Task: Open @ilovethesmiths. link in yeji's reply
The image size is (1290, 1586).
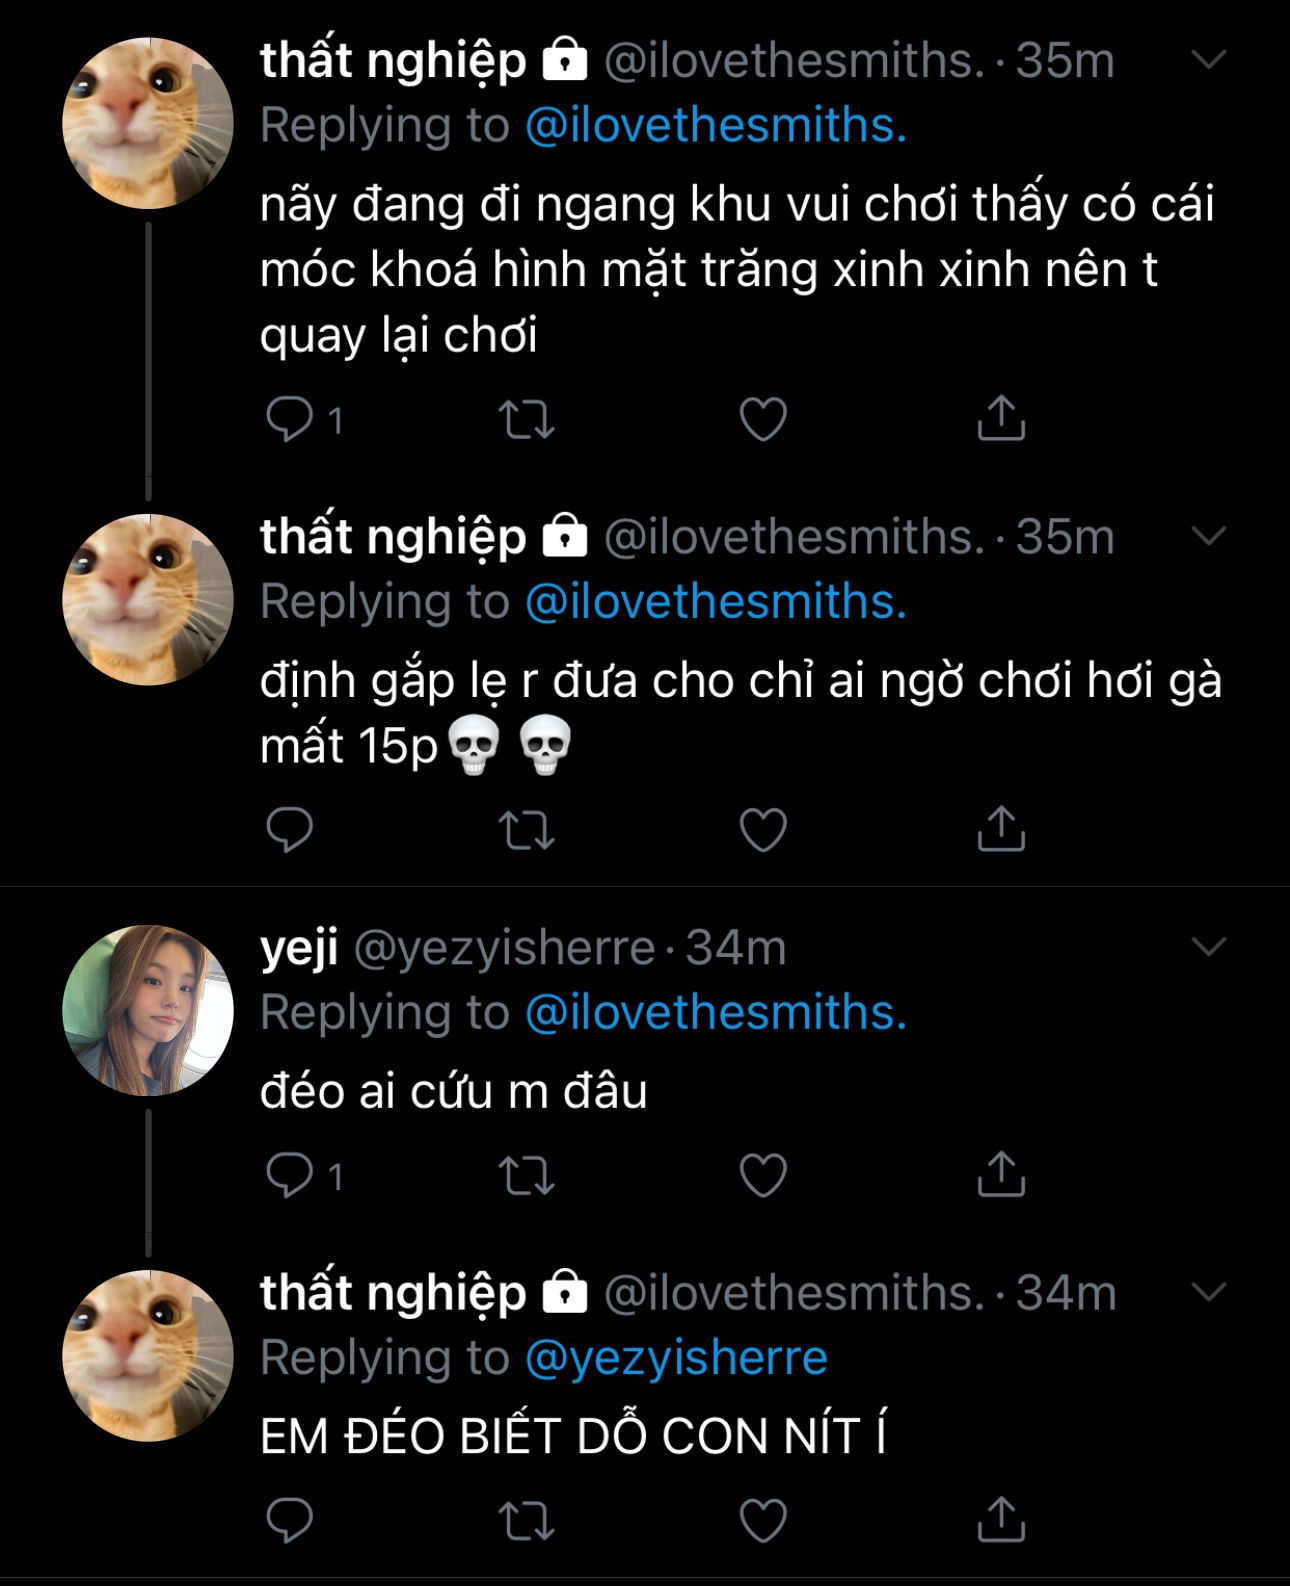Action: point(716,1013)
